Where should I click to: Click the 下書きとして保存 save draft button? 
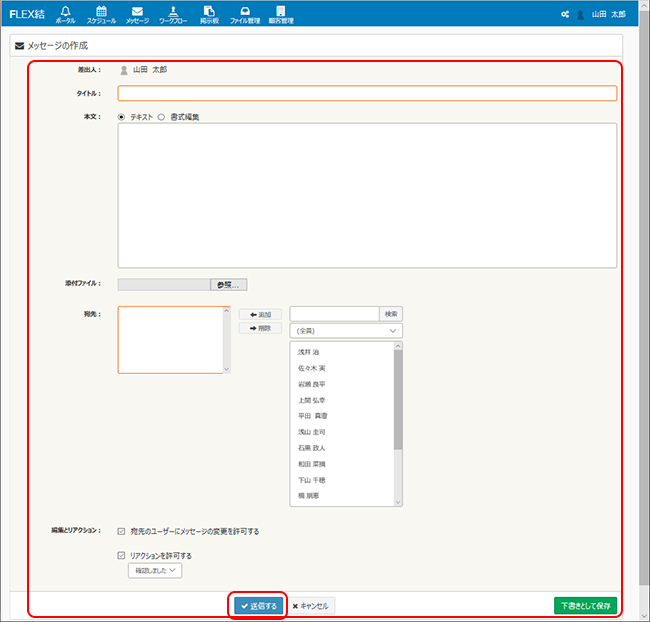585,606
